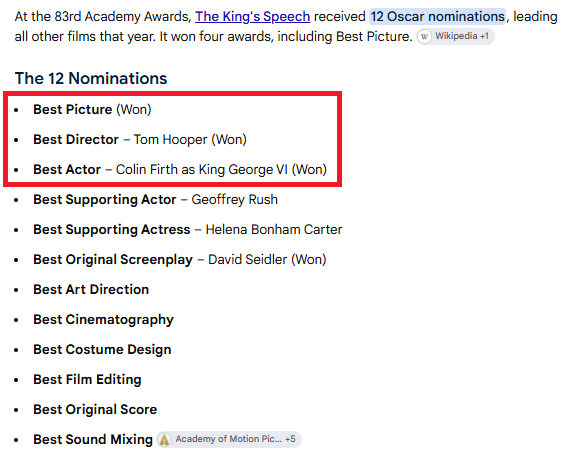Click Best Sound Mixing entry
This screenshot has width=572, height=462.
[x=93, y=439]
